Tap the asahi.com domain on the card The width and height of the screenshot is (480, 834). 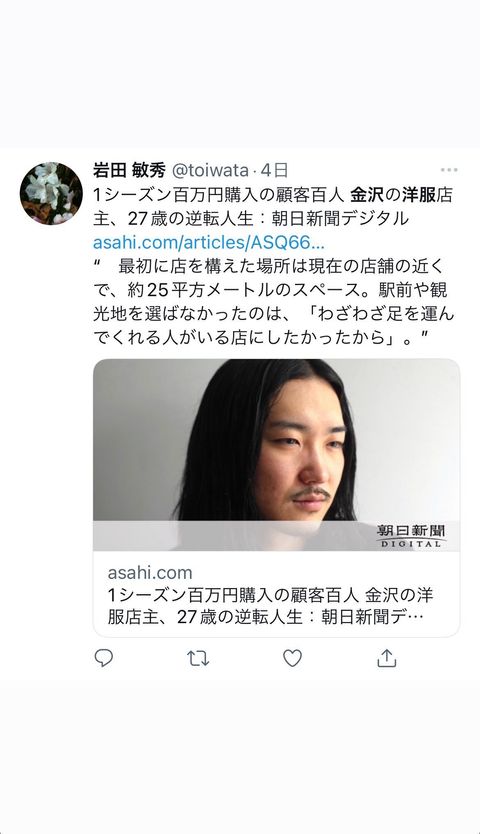pos(150,573)
